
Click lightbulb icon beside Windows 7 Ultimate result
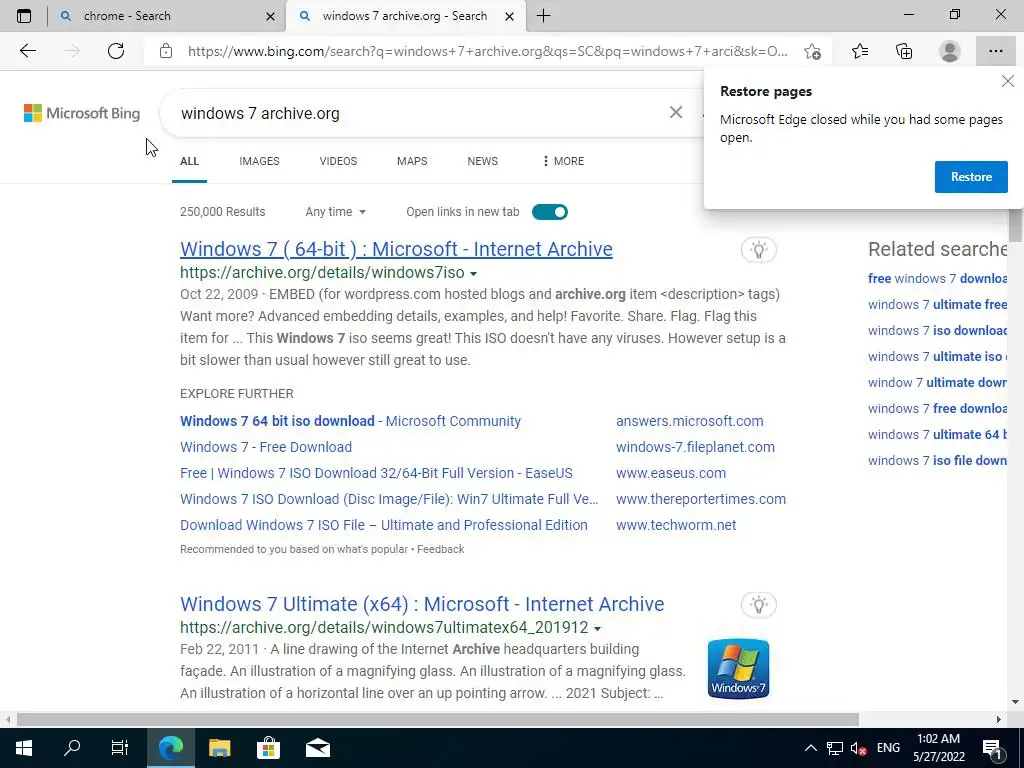(758, 605)
